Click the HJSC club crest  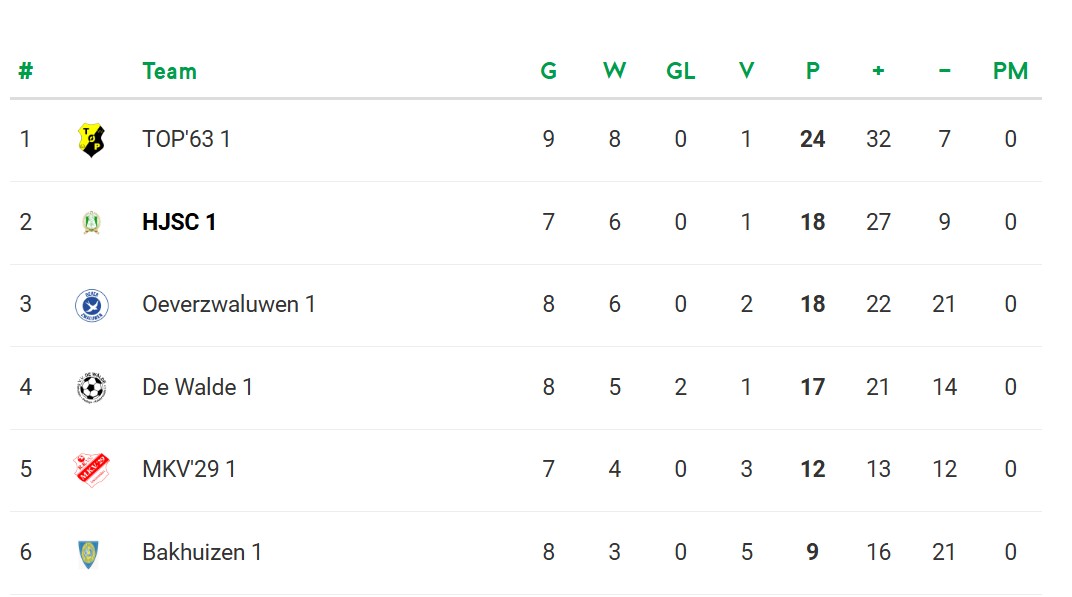tap(92, 222)
